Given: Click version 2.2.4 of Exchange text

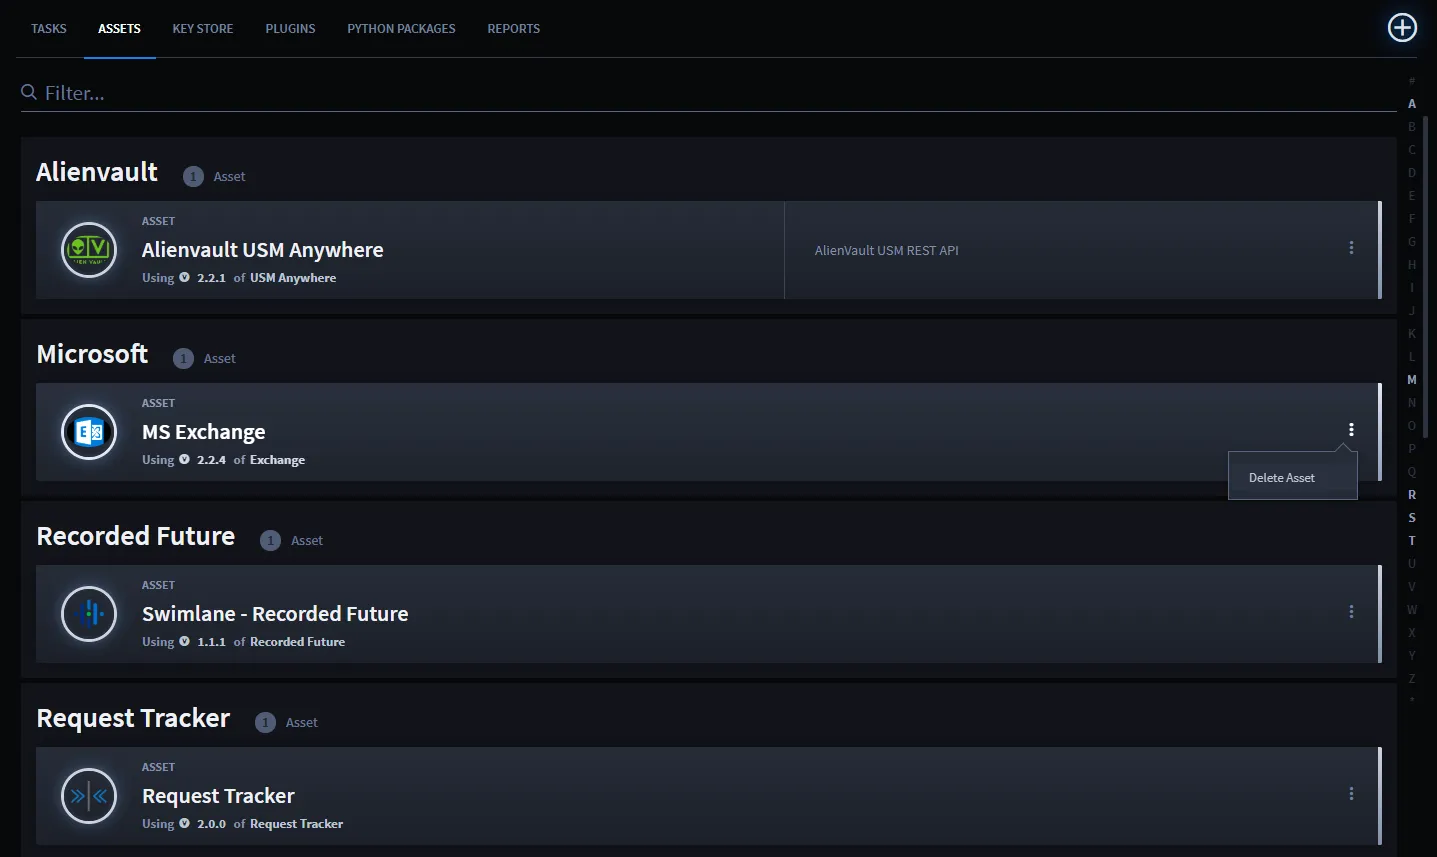Looking at the screenshot, I should (251, 460).
